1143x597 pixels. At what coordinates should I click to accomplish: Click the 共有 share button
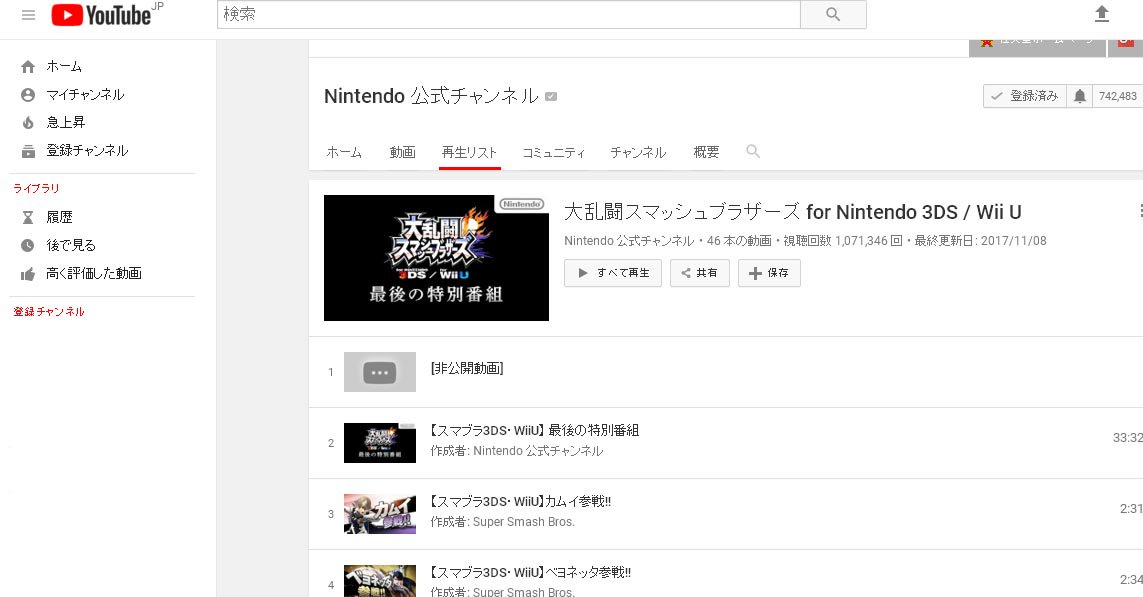[x=700, y=273]
